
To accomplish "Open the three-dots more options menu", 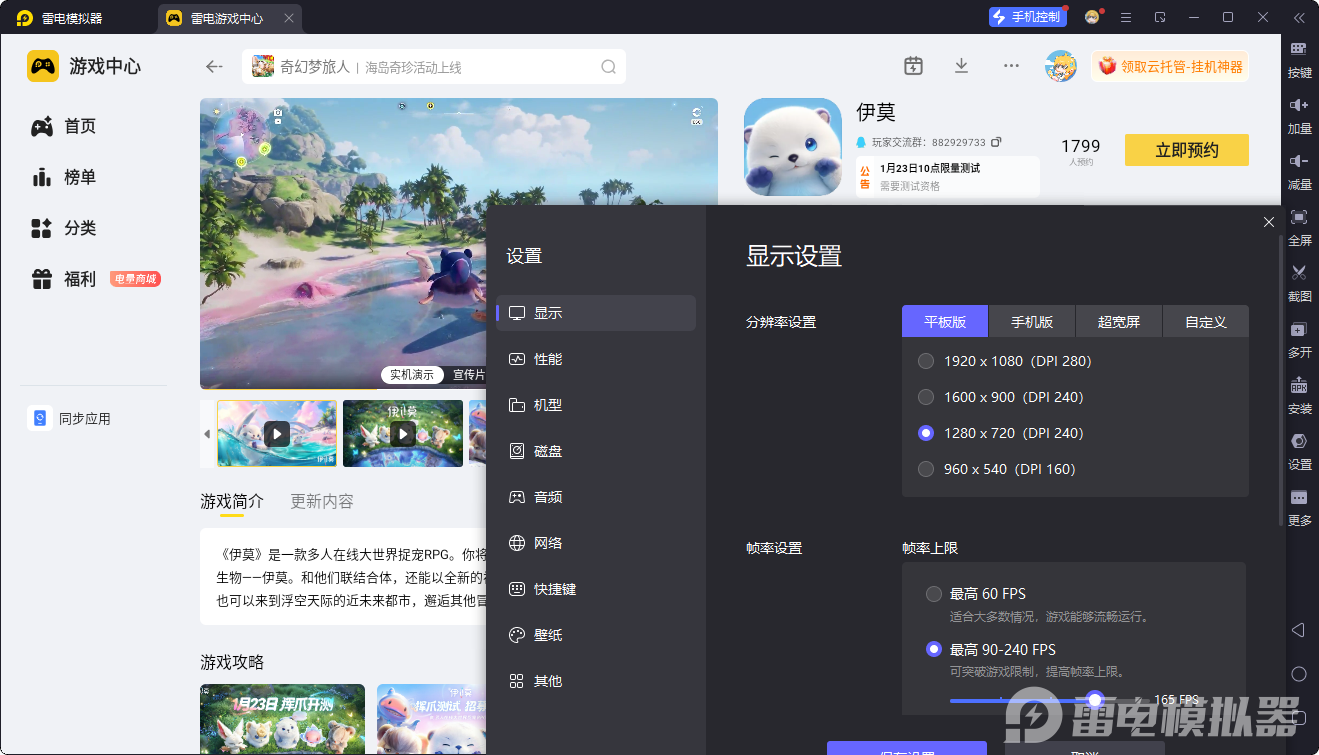I will [x=1011, y=66].
